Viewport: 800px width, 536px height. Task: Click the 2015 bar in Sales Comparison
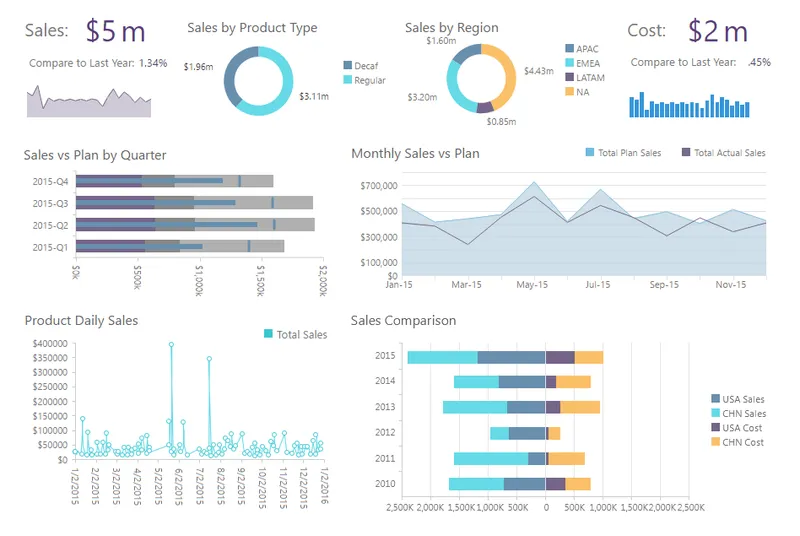505,358
